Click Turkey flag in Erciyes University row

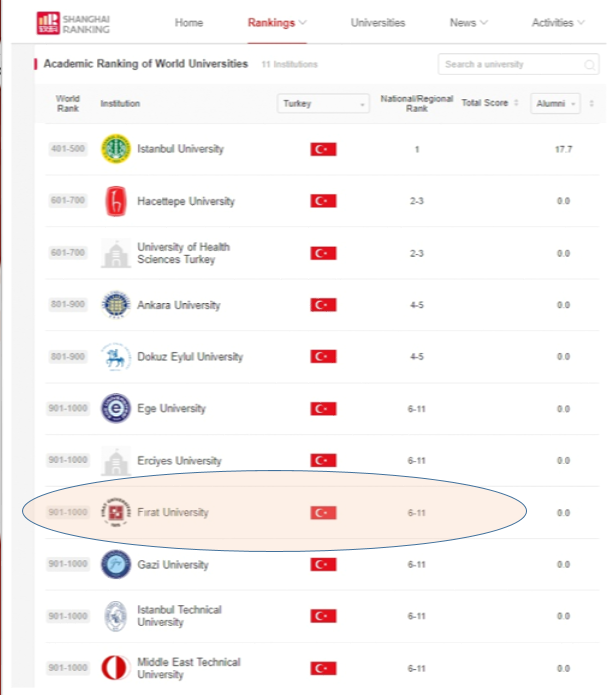coord(323,461)
